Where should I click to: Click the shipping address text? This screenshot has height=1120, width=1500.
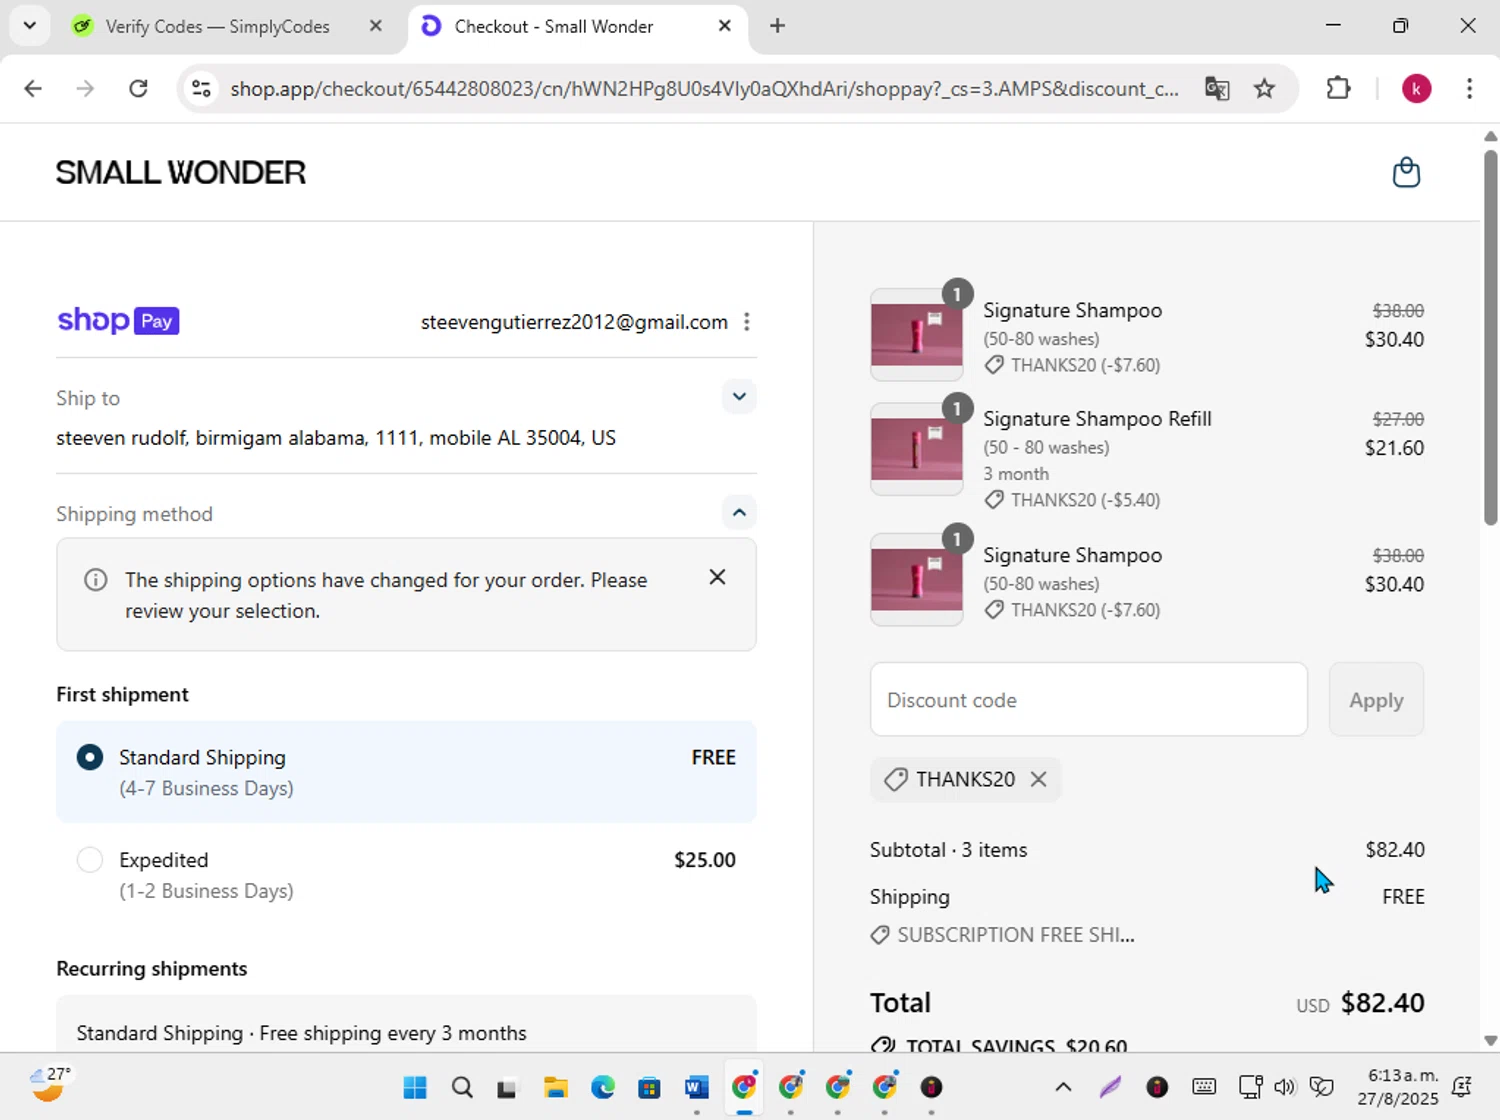(x=336, y=438)
